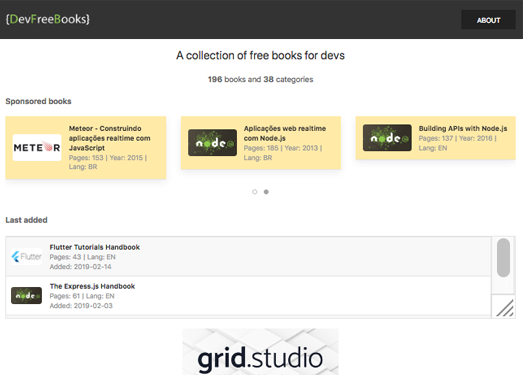Click the Node logo beside 'Aplicações web realtime'
The height and width of the screenshot is (375, 523).
[212, 143]
